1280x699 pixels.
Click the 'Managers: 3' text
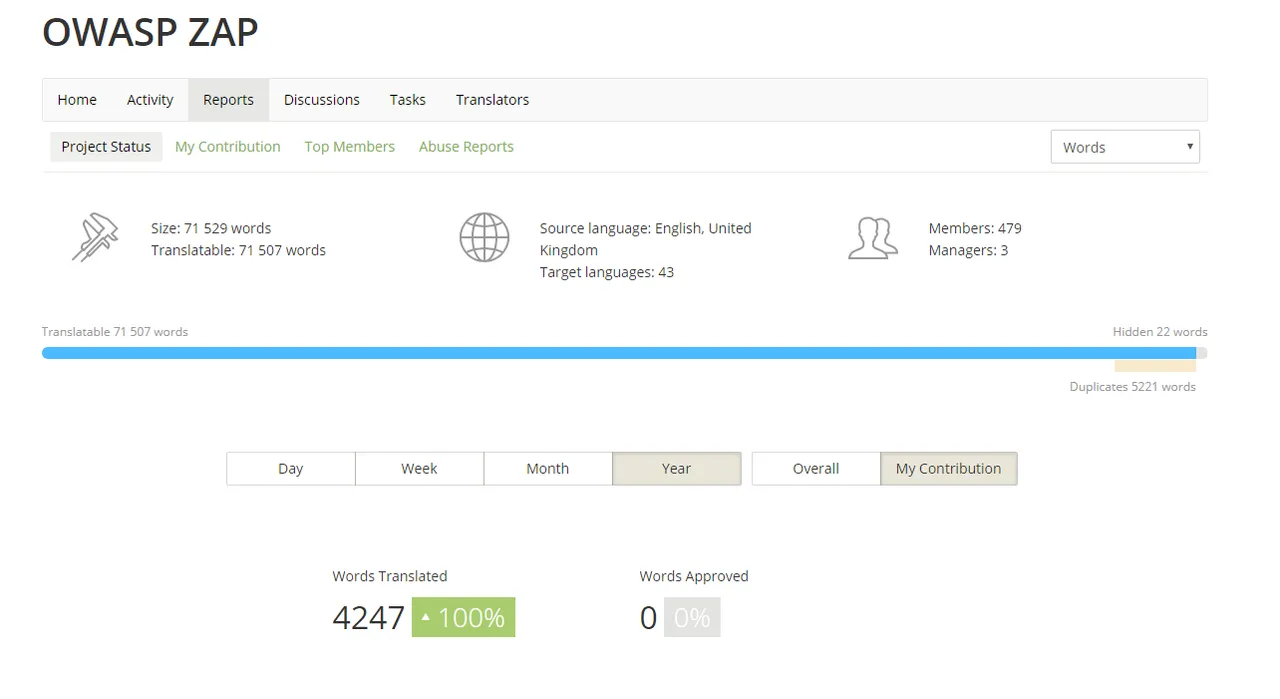click(x=968, y=250)
